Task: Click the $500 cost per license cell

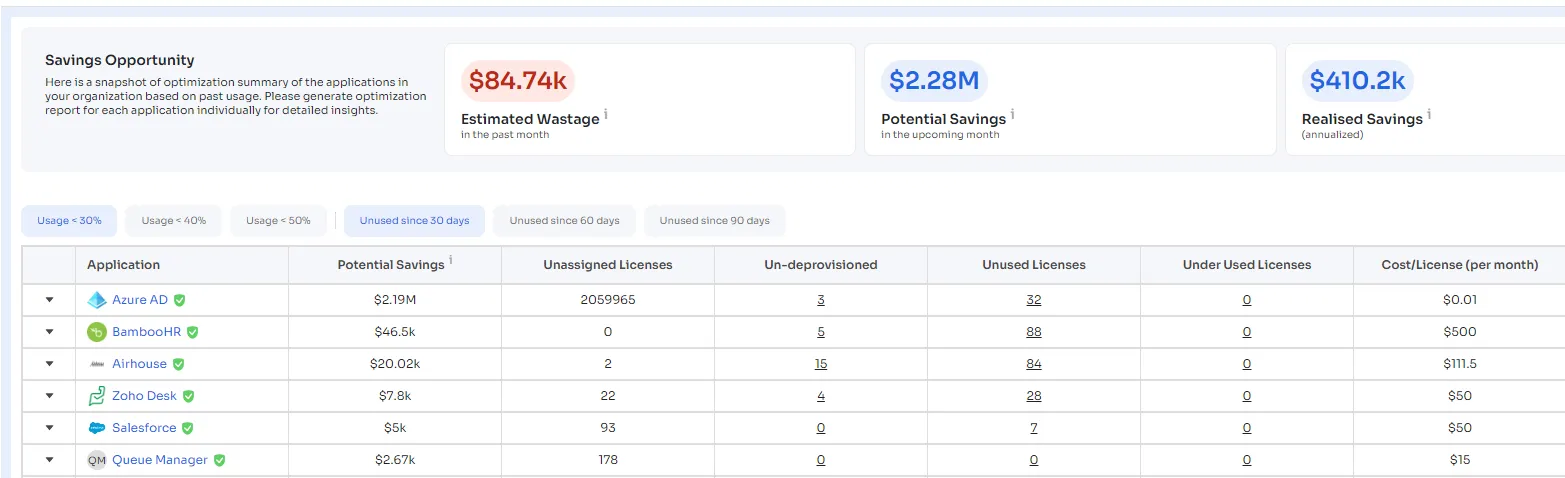Action: tap(1460, 332)
